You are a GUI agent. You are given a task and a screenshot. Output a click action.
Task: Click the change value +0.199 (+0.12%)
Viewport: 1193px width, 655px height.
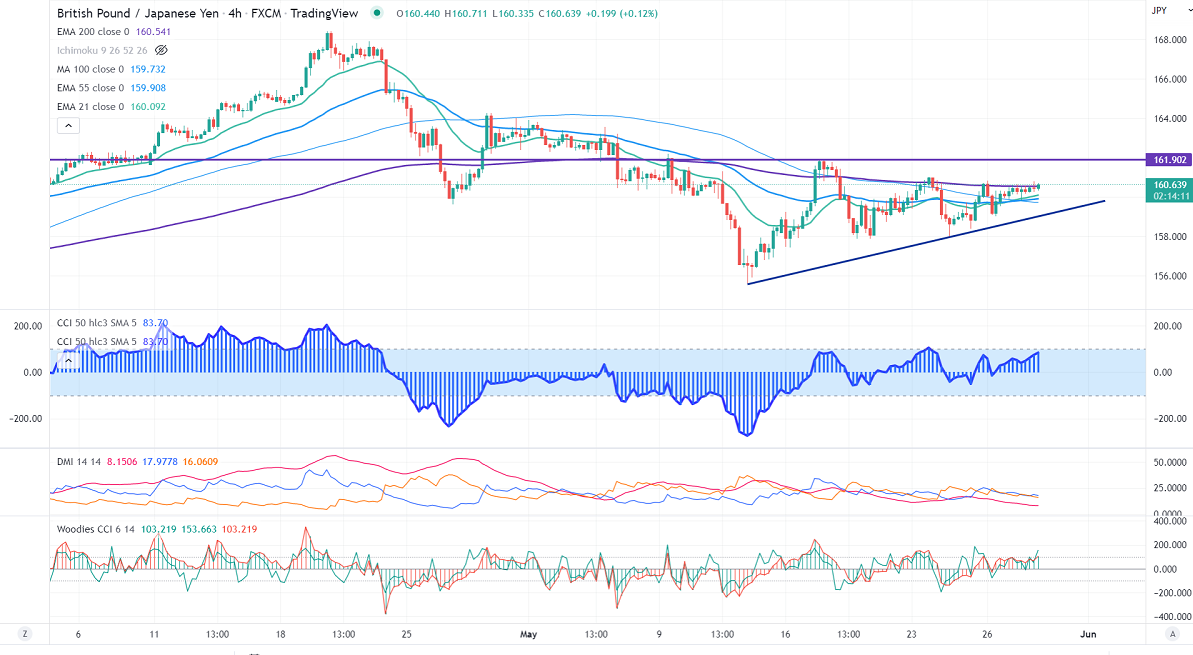tap(622, 14)
